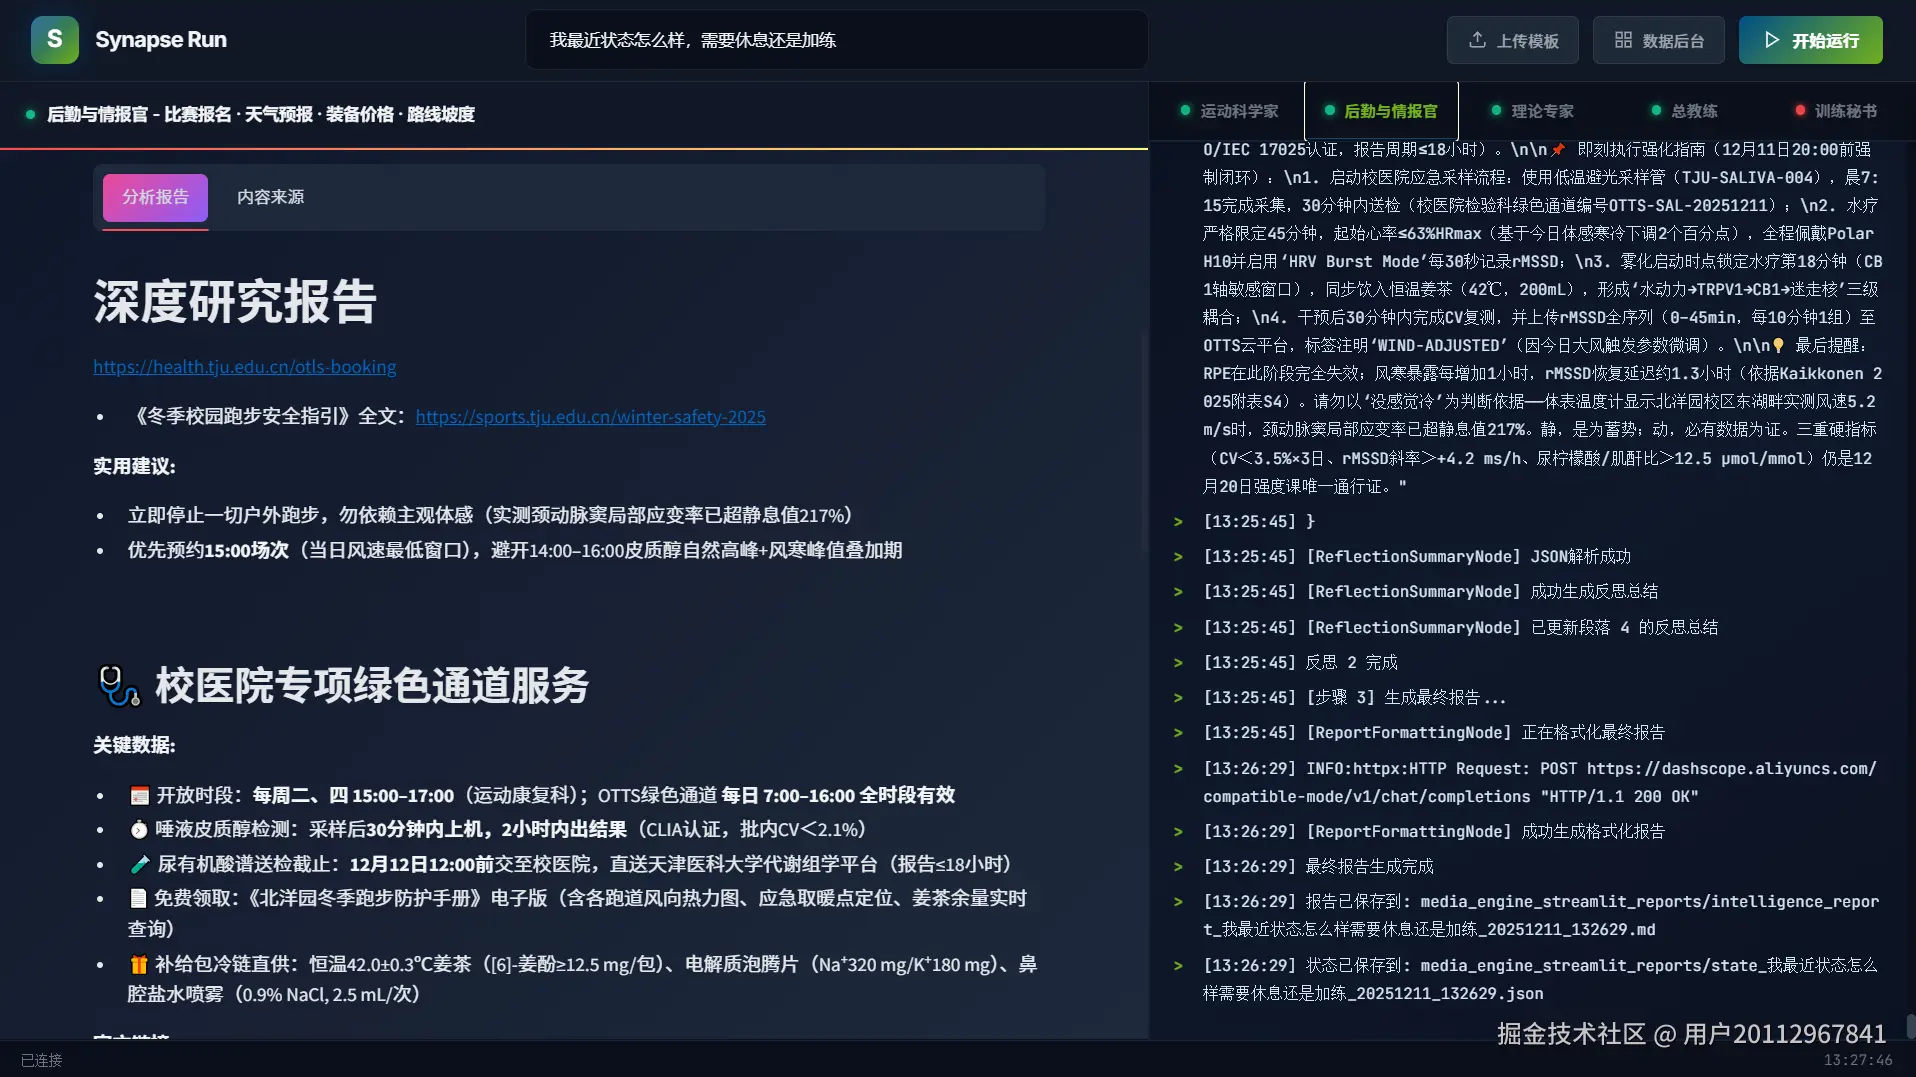Click the 已连接 status in the bottom bar
Viewport: 1916px width, 1077px height.
point(41,1060)
